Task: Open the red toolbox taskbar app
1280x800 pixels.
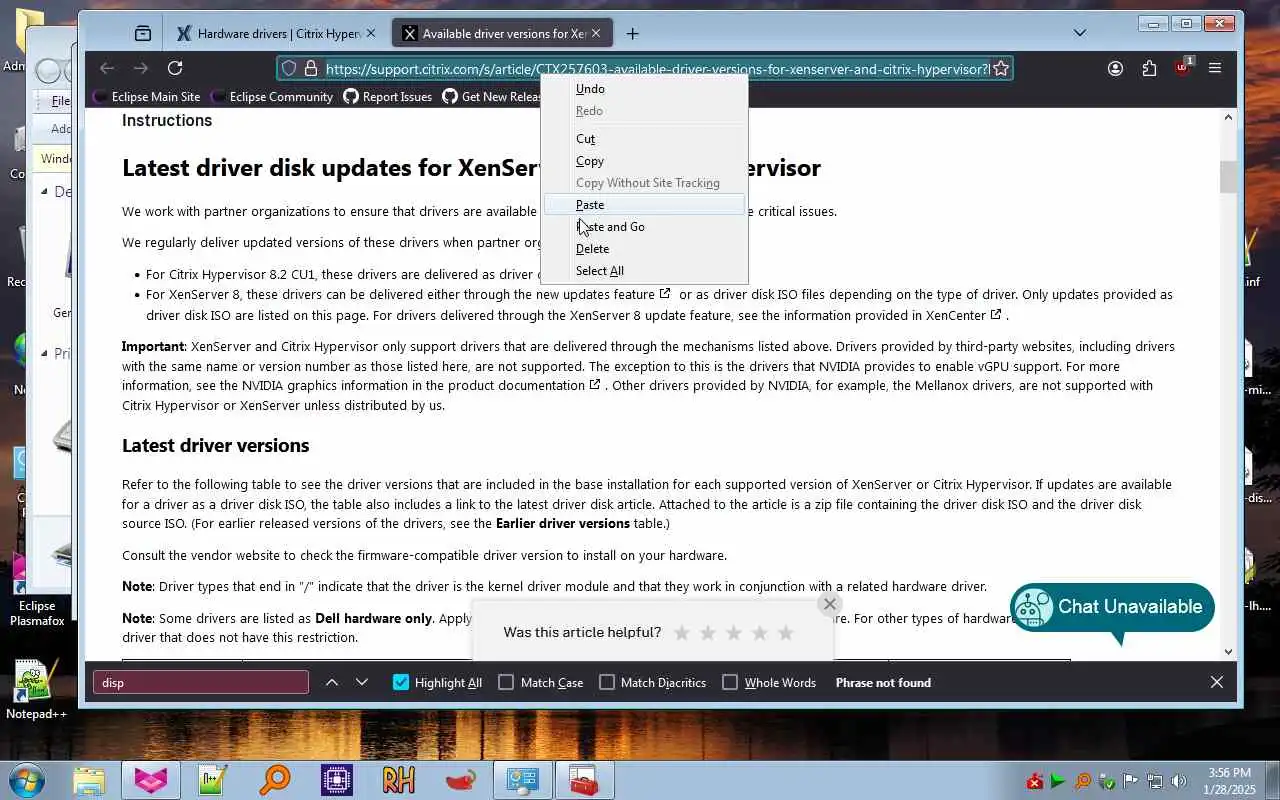Action: 584,780
